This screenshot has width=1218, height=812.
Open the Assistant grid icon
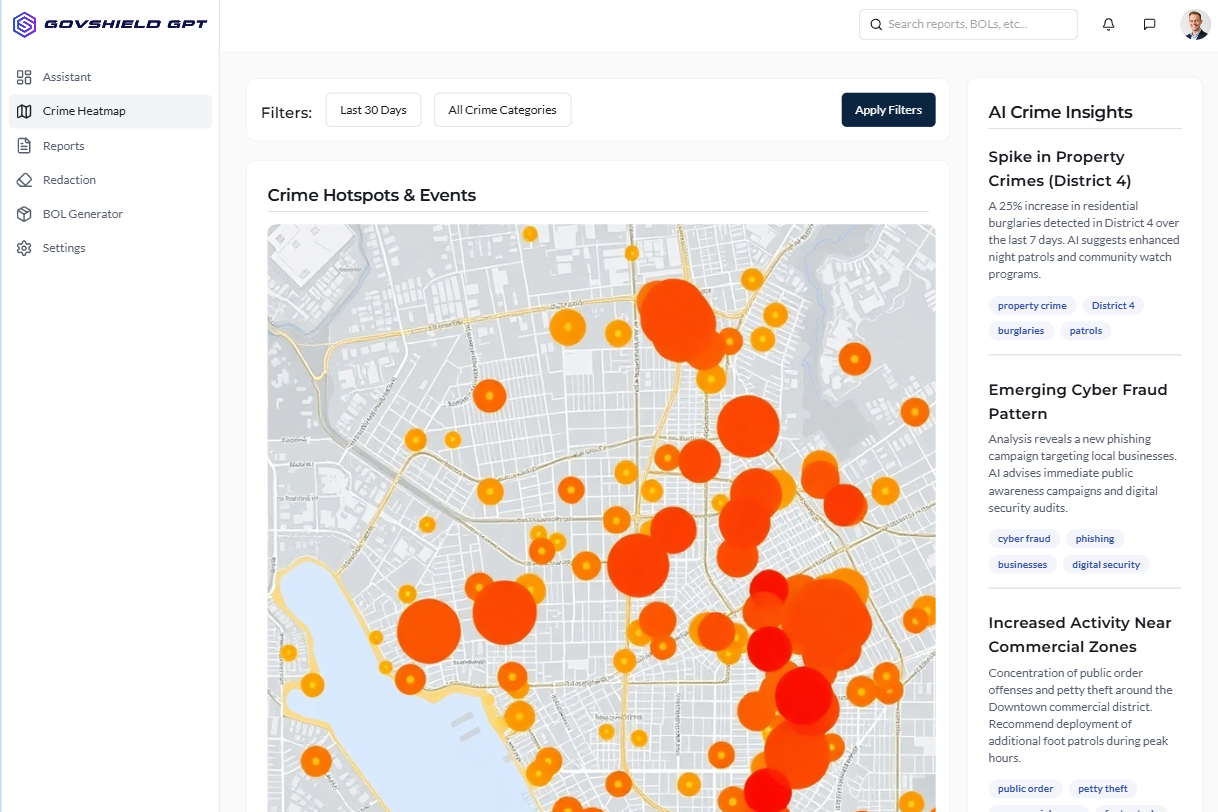tap(25, 77)
